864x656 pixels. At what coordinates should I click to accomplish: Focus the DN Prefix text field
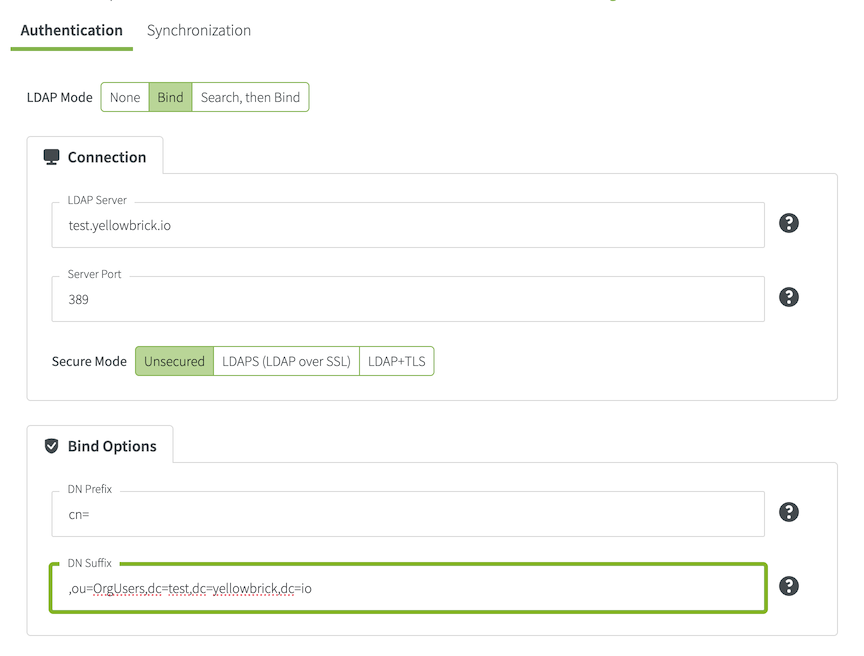[407, 514]
